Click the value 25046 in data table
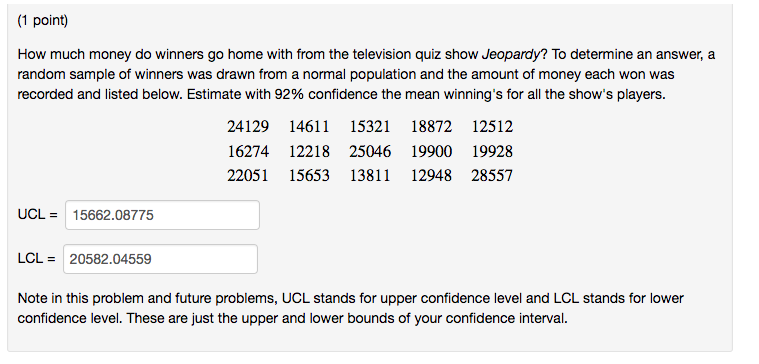759x364 pixels. coord(370,152)
